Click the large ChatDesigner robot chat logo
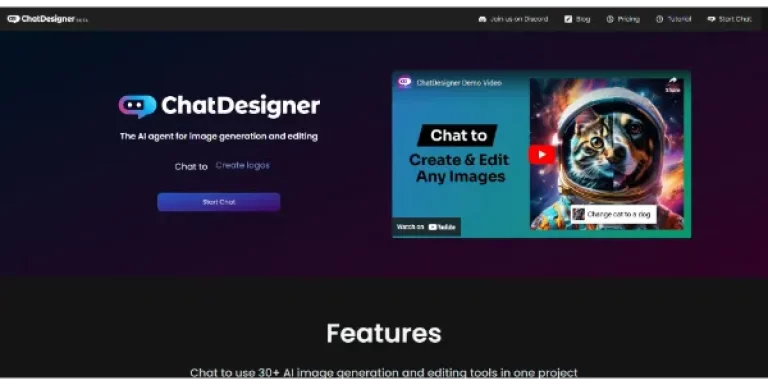The height and width of the screenshot is (385, 768). point(137,106)
